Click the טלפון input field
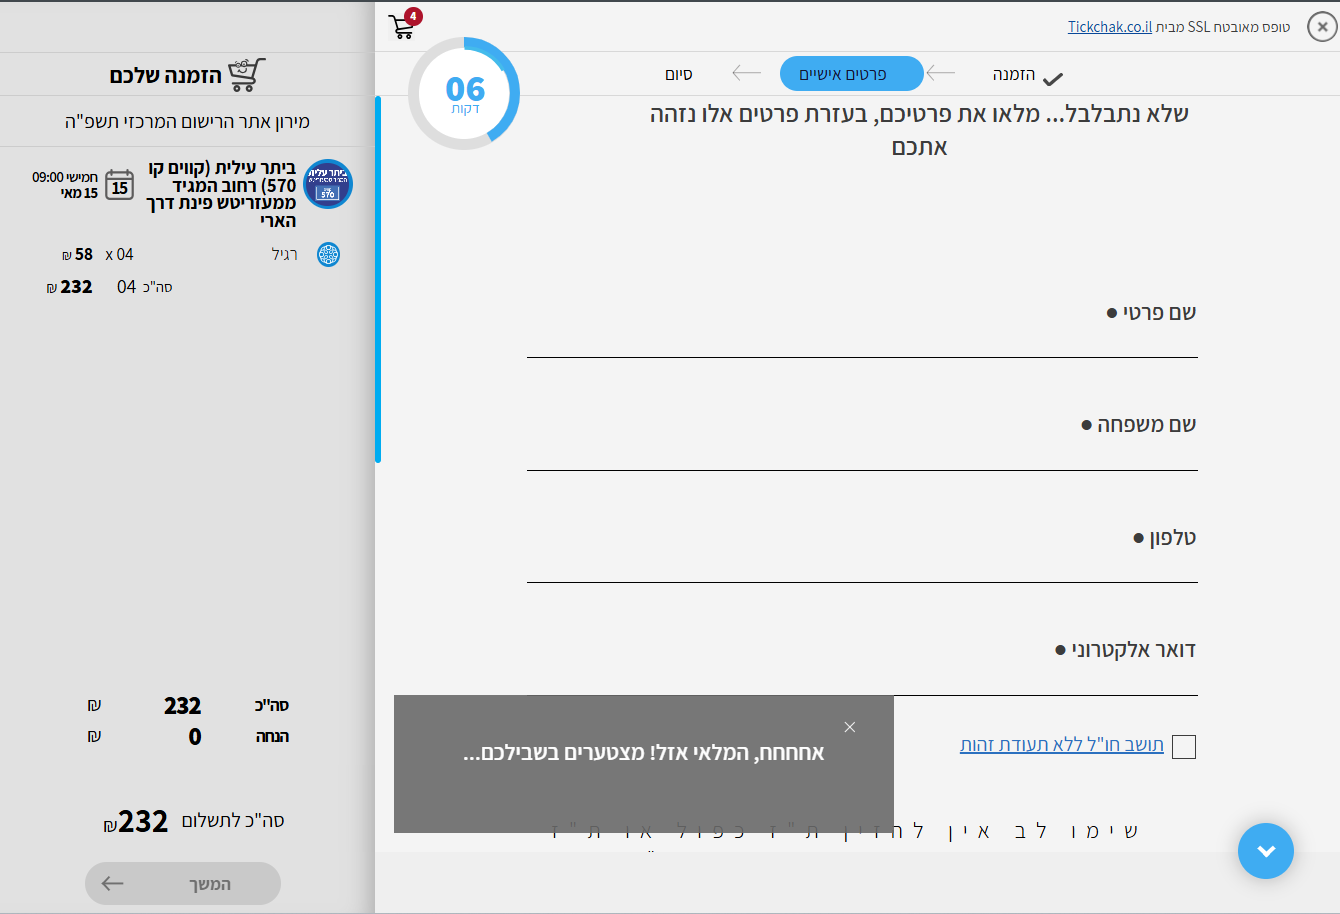This screenshot has width=1340, height=914. [x=862, y=567]
